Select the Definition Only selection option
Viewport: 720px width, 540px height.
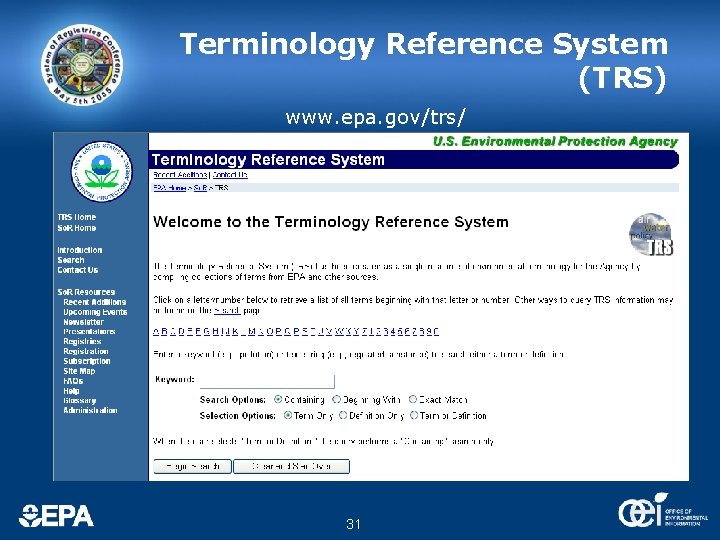tap(343, 416)
